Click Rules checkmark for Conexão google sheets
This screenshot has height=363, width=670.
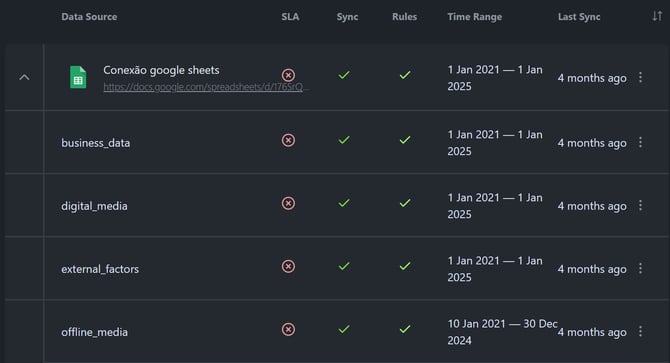405,75
